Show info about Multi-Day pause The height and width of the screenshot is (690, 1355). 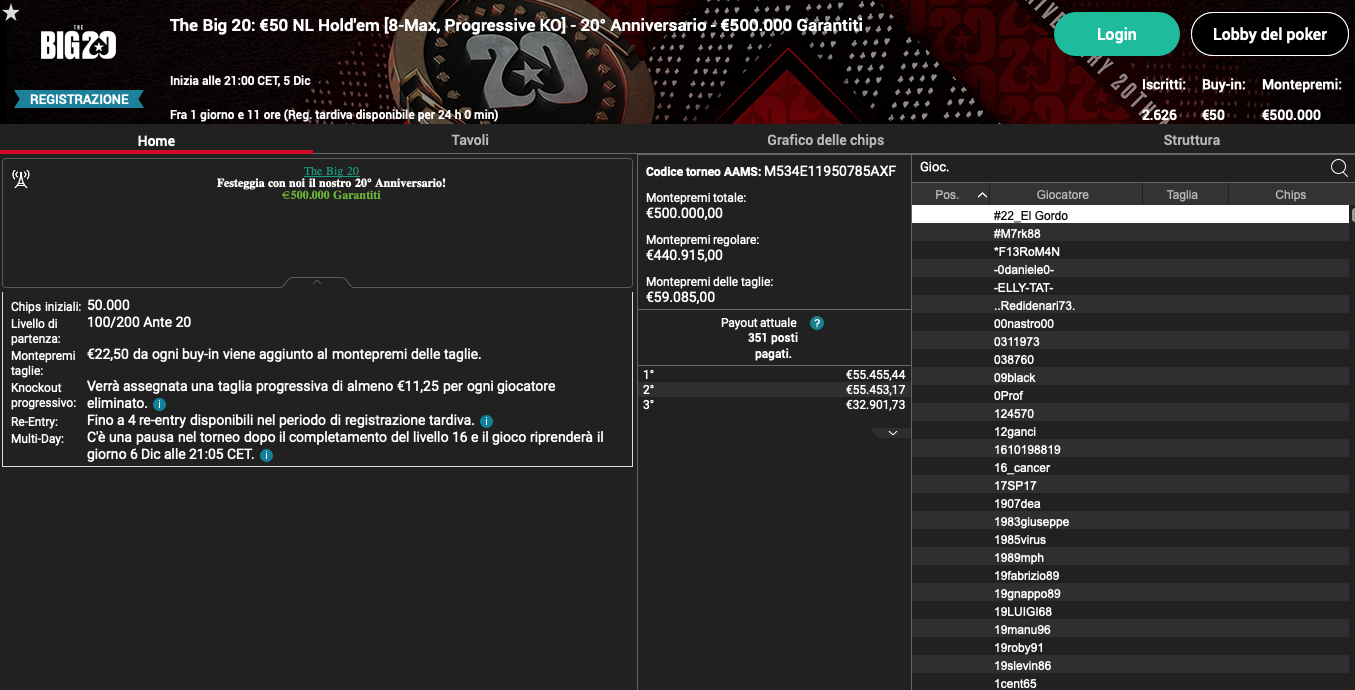click(x=266, y=455)
